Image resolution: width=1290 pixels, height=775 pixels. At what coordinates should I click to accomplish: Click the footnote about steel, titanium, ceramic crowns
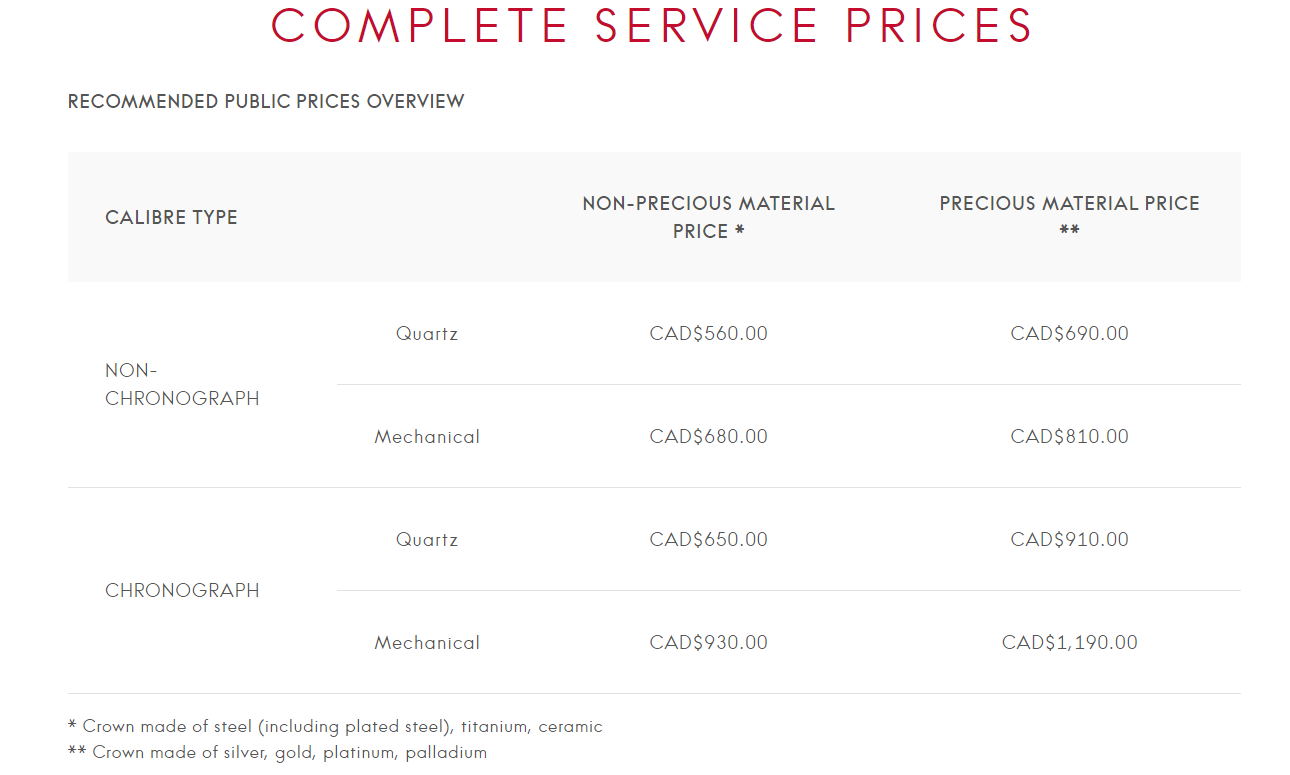(335, 726)
